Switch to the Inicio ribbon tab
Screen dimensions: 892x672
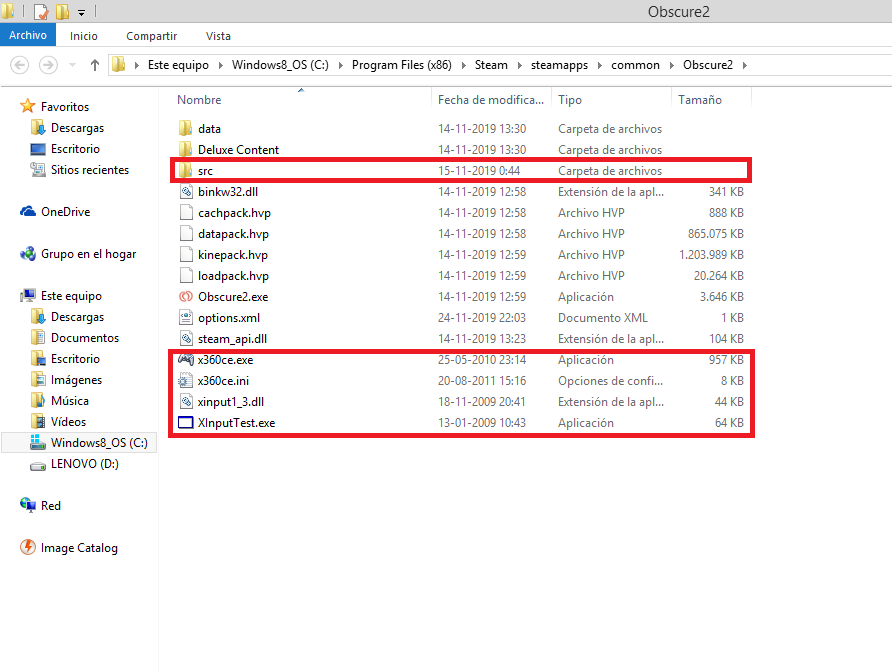pyautogui.click(x=84, y=36)
